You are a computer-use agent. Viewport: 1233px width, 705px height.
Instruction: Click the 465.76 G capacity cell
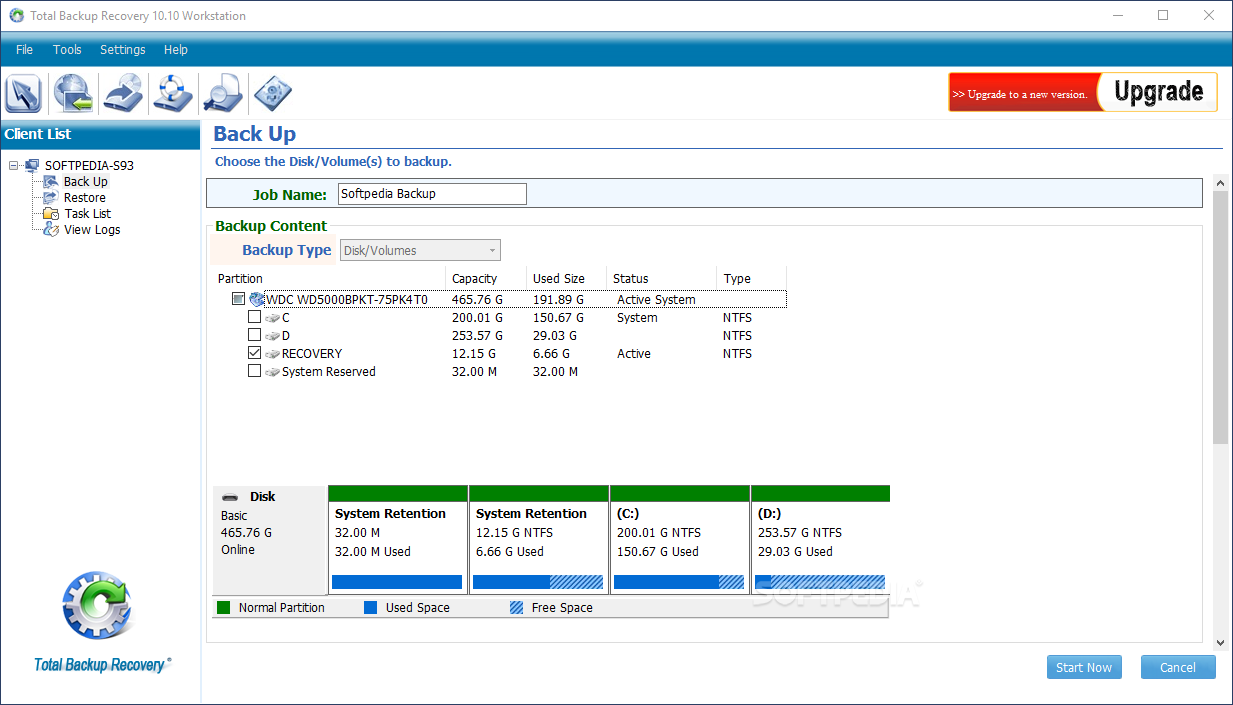(477, 300)
